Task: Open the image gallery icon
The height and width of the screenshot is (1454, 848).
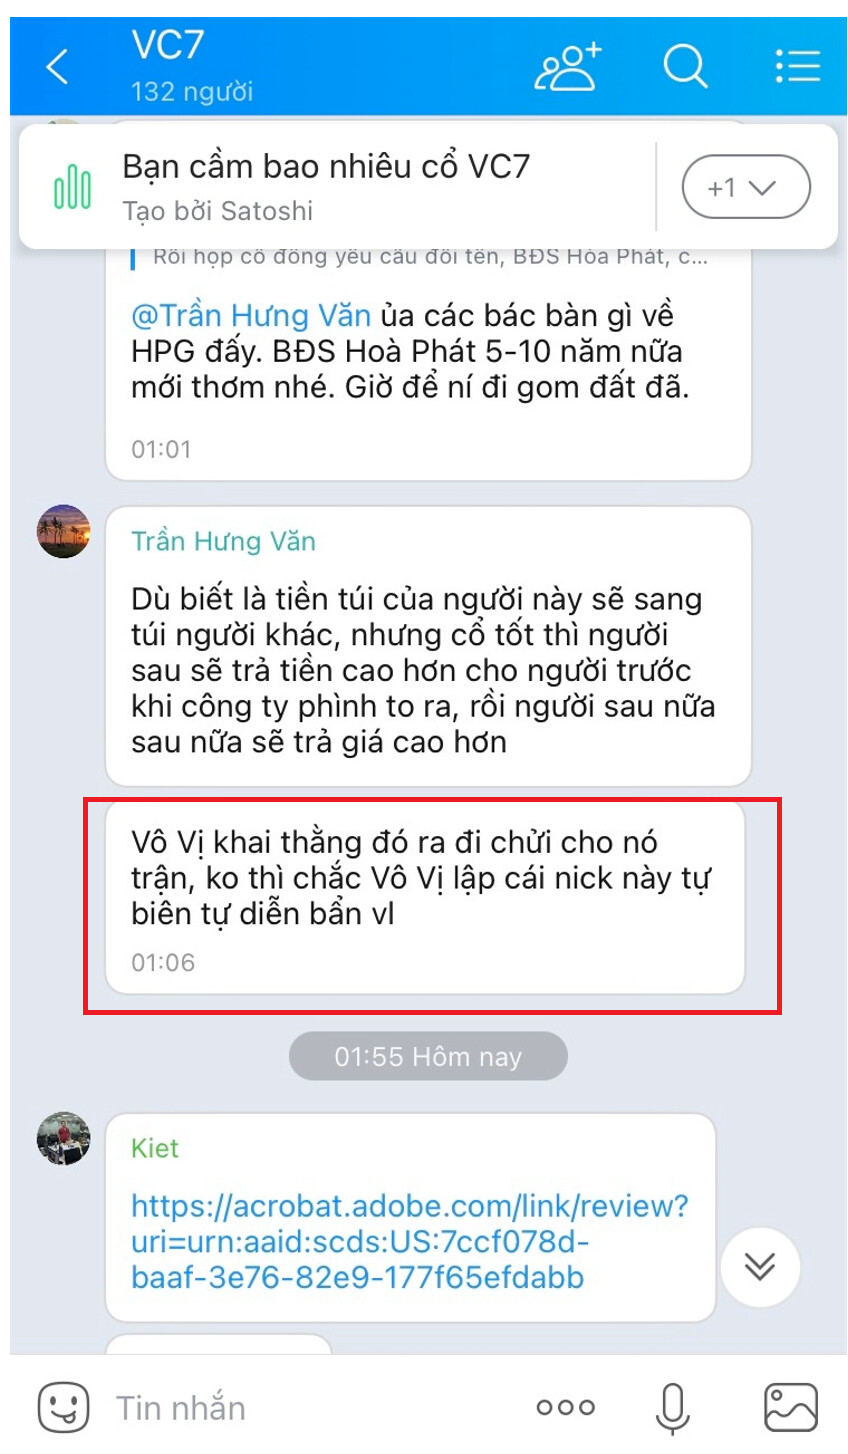Action: click(791, 1408)
